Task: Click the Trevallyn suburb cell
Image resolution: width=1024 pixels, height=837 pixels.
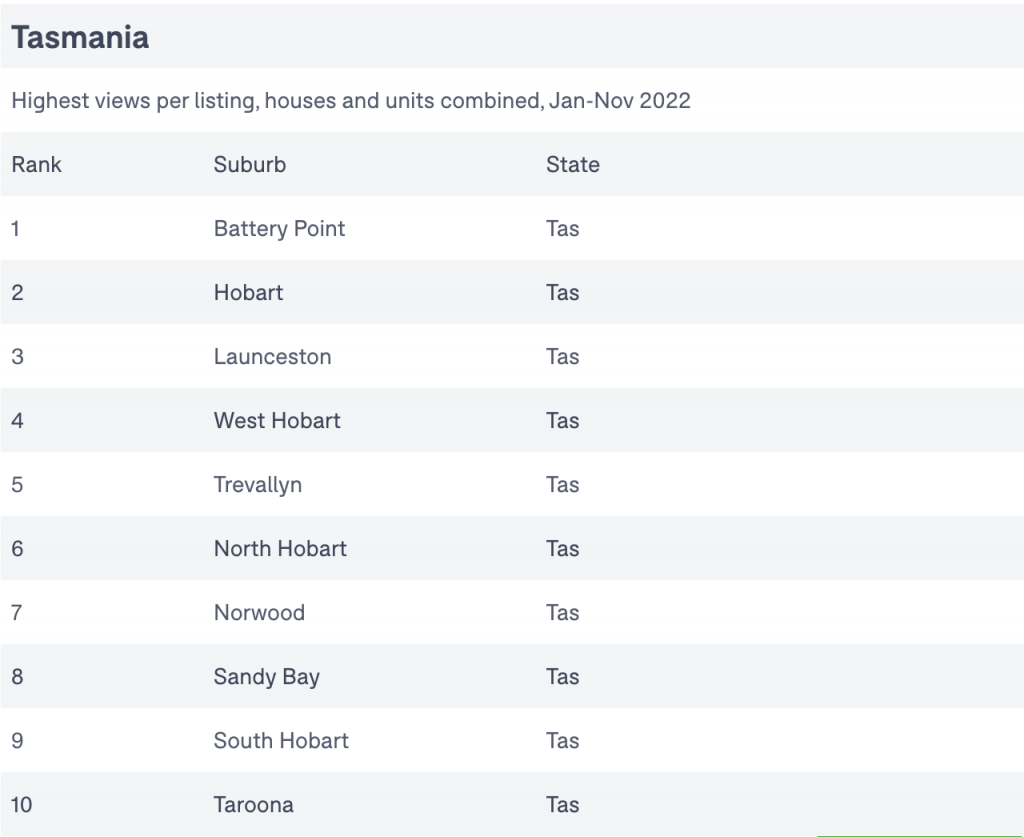Action: point(257,484)
